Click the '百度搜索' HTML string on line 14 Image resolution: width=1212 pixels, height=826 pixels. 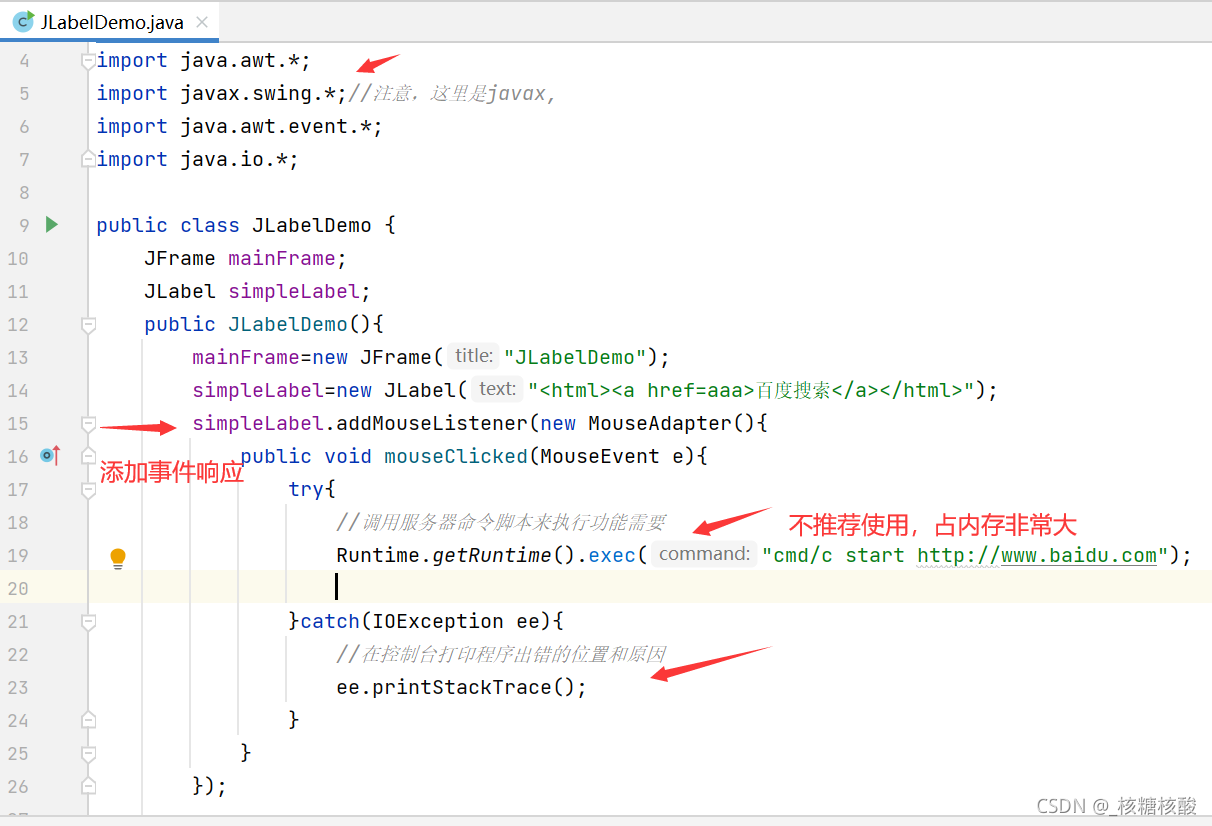point(793,390)
